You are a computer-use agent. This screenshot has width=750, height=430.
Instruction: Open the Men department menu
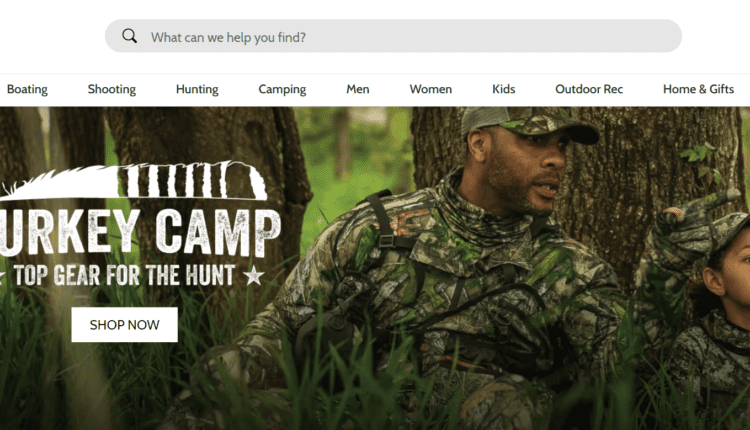[x=358, y=89]
